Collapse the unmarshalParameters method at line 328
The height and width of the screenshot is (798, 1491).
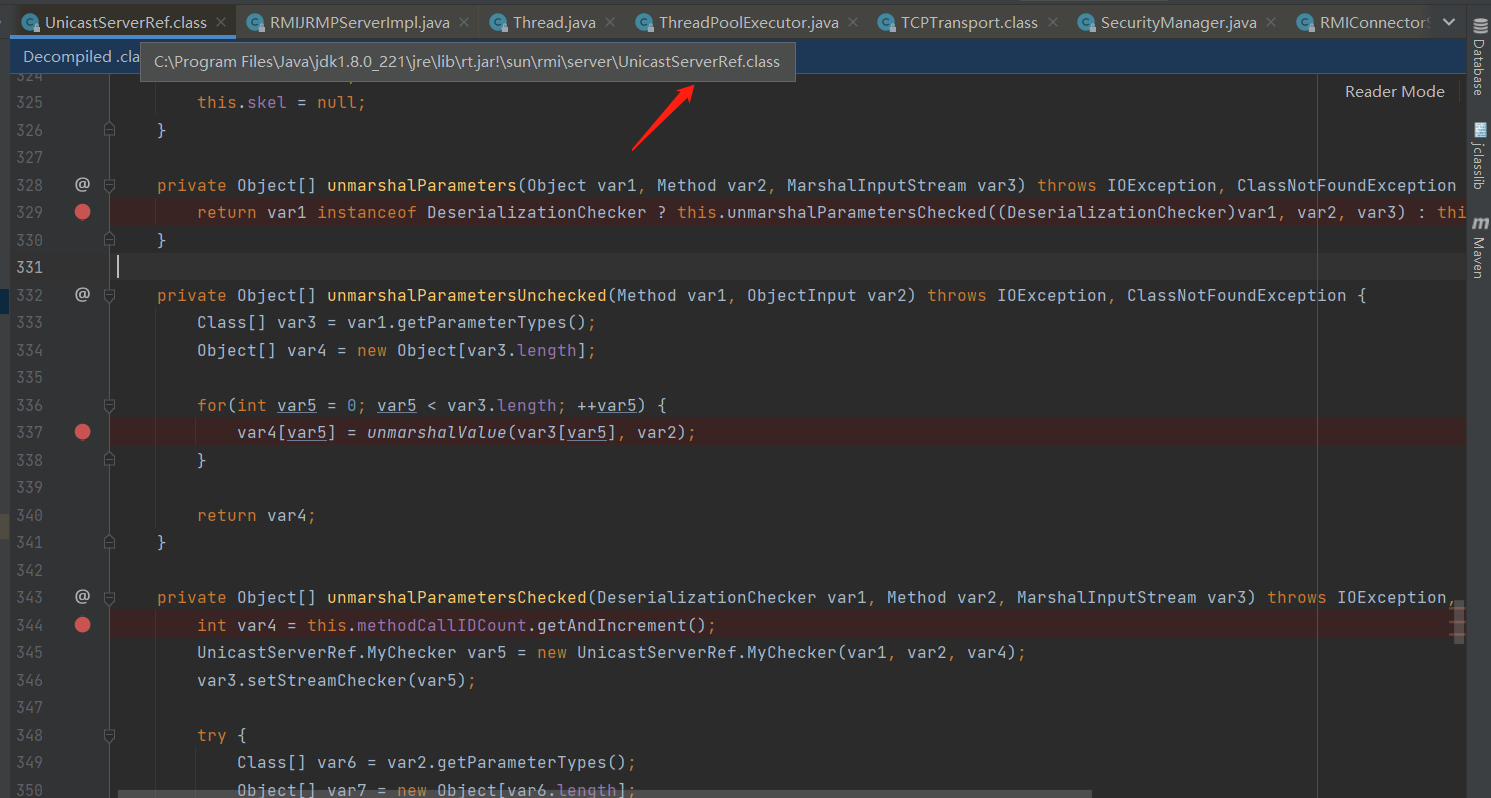coord(109,185)
